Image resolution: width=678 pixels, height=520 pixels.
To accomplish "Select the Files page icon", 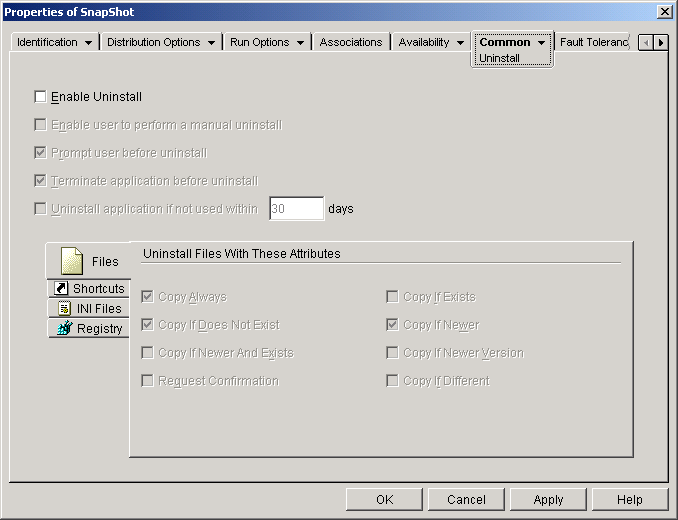I will [x=72, y=261].
